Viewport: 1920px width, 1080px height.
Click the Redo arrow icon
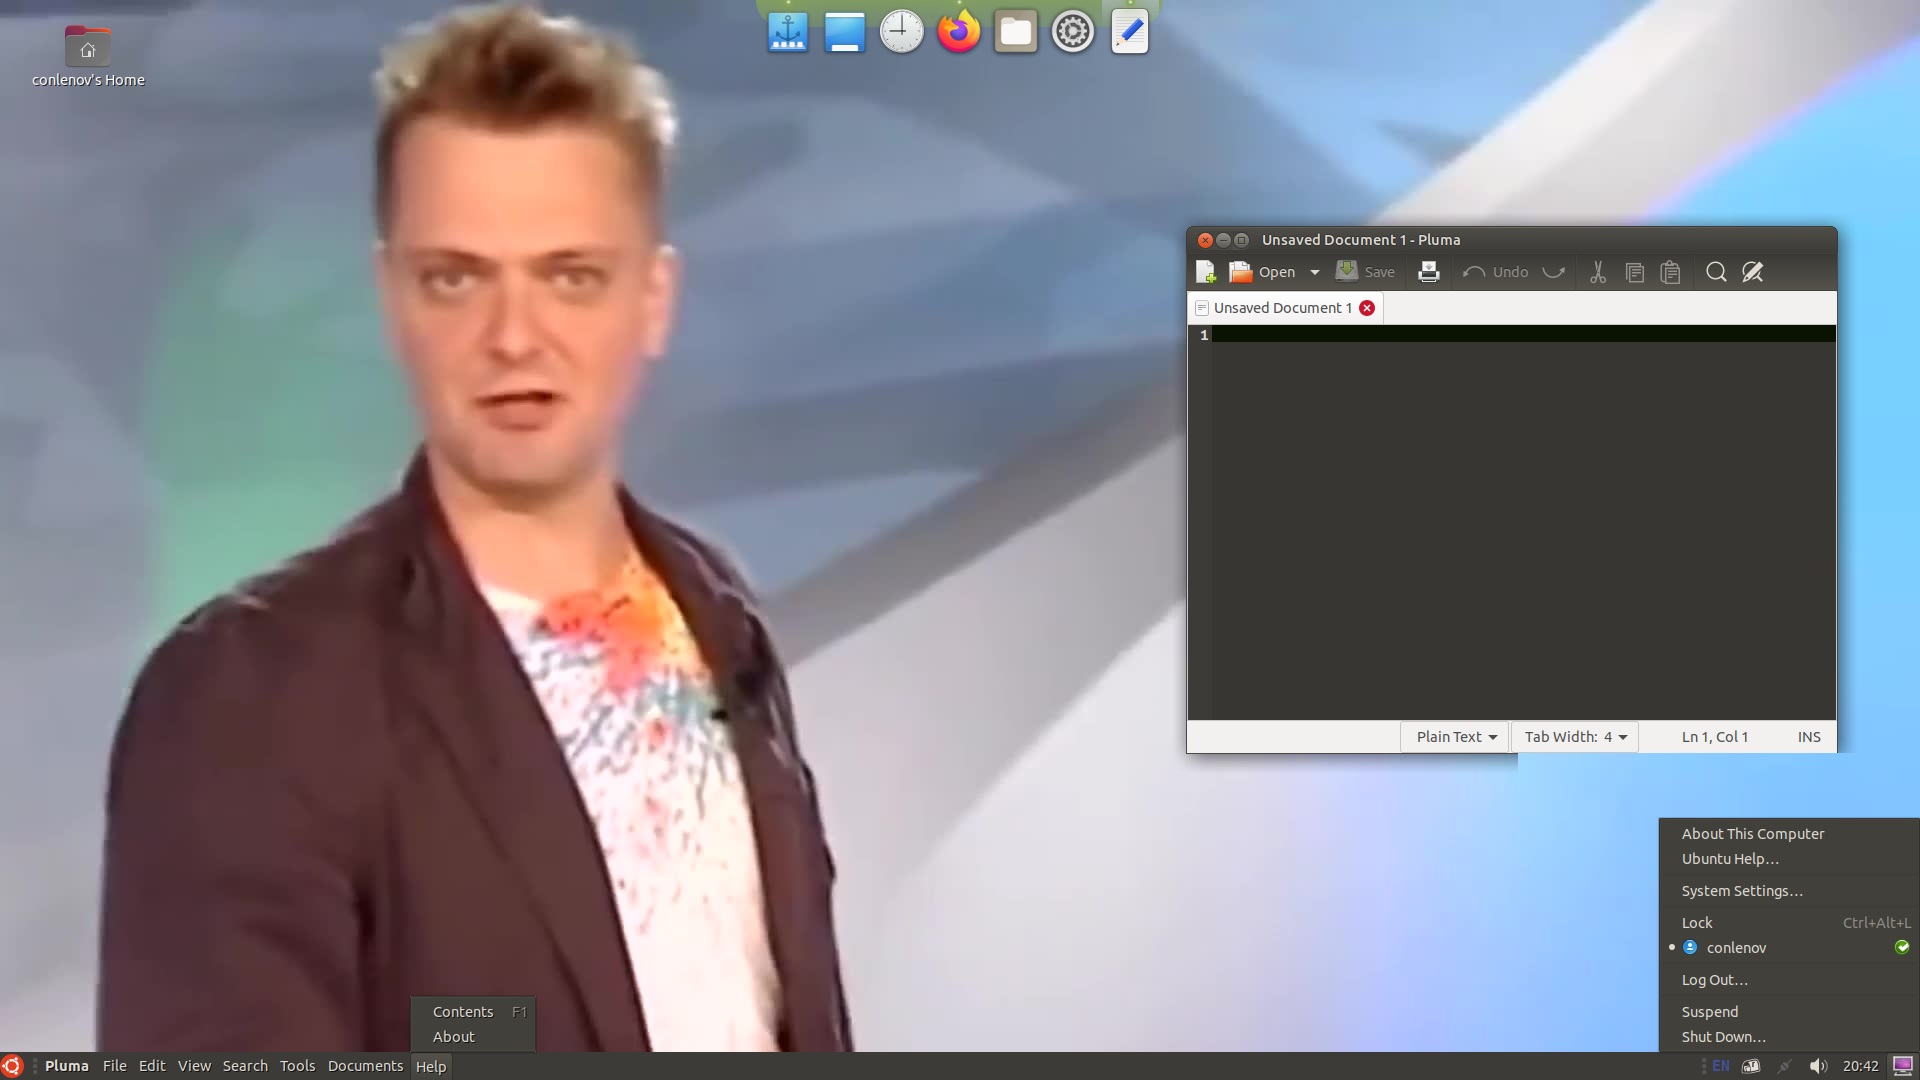point(1553,272)
